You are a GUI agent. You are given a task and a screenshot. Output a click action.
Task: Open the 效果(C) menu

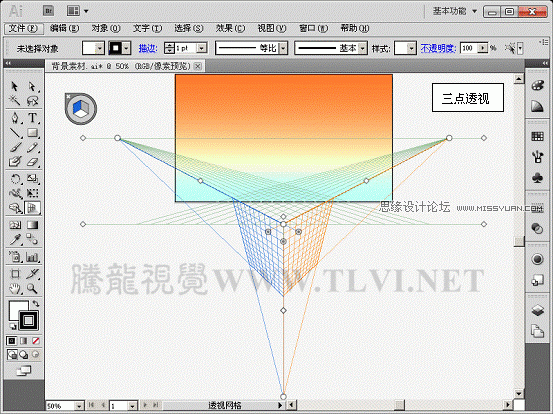click(230, 29)
